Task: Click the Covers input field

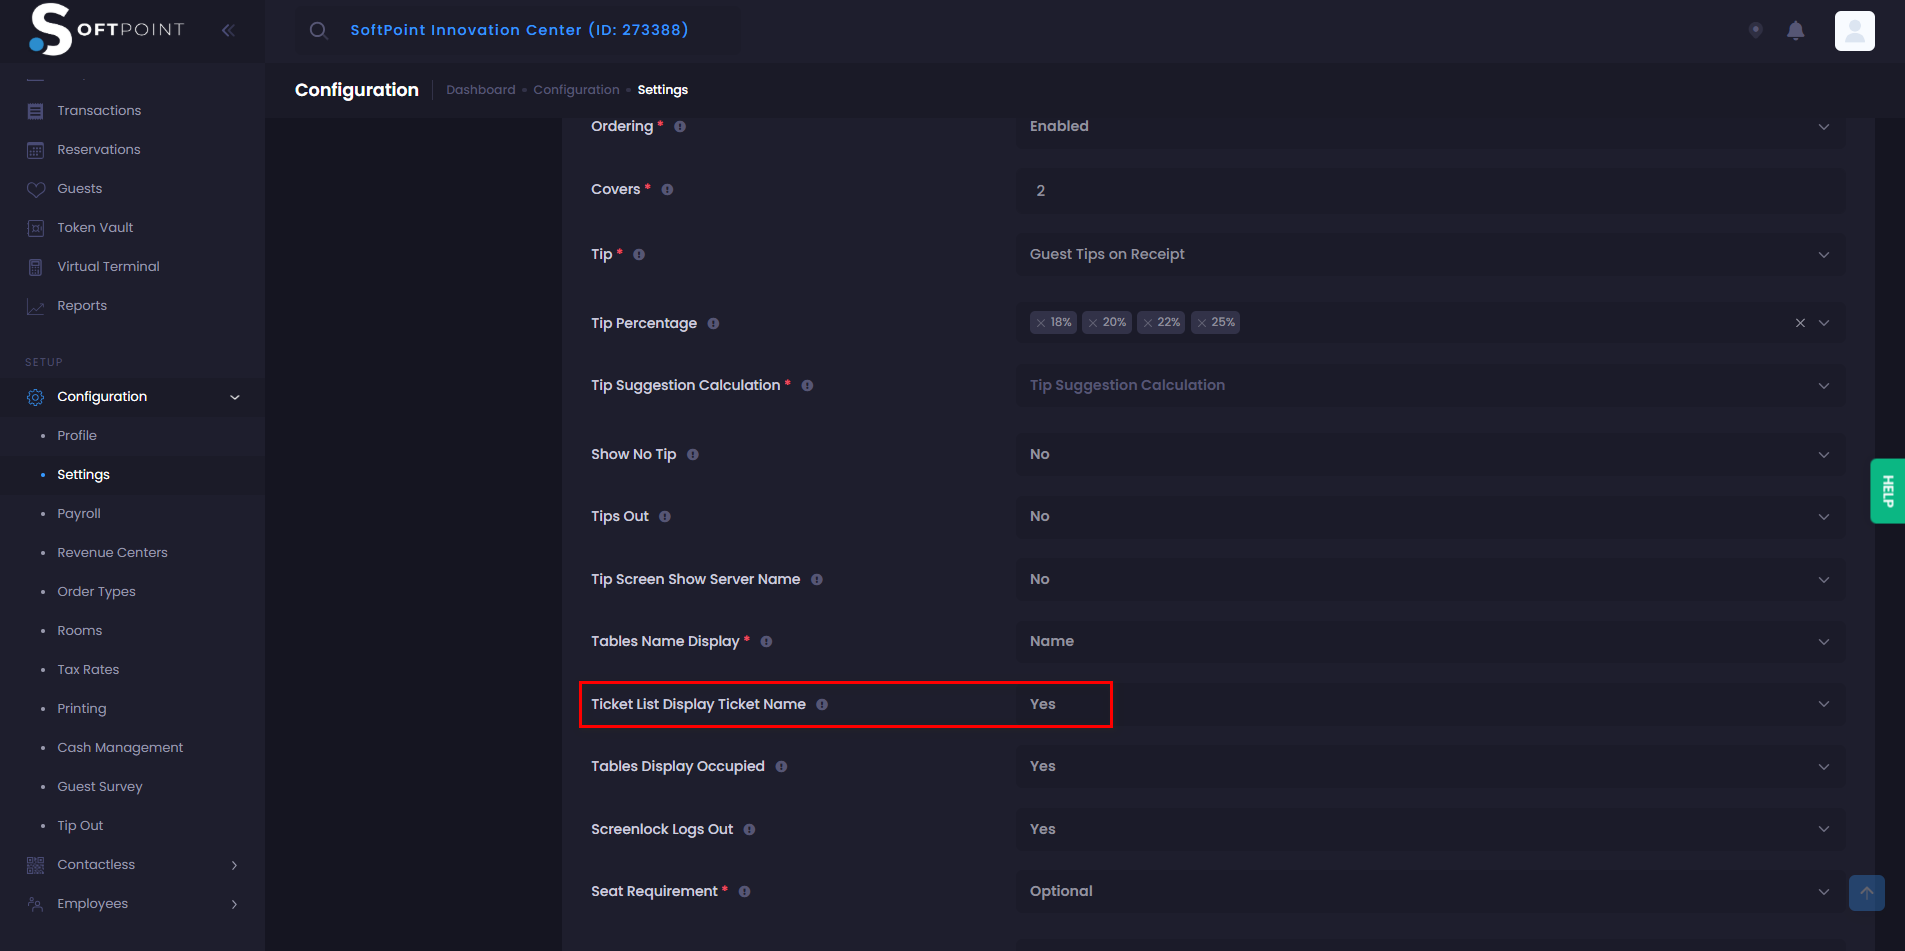Action: pyautogui.click(x=1430, y=190)
